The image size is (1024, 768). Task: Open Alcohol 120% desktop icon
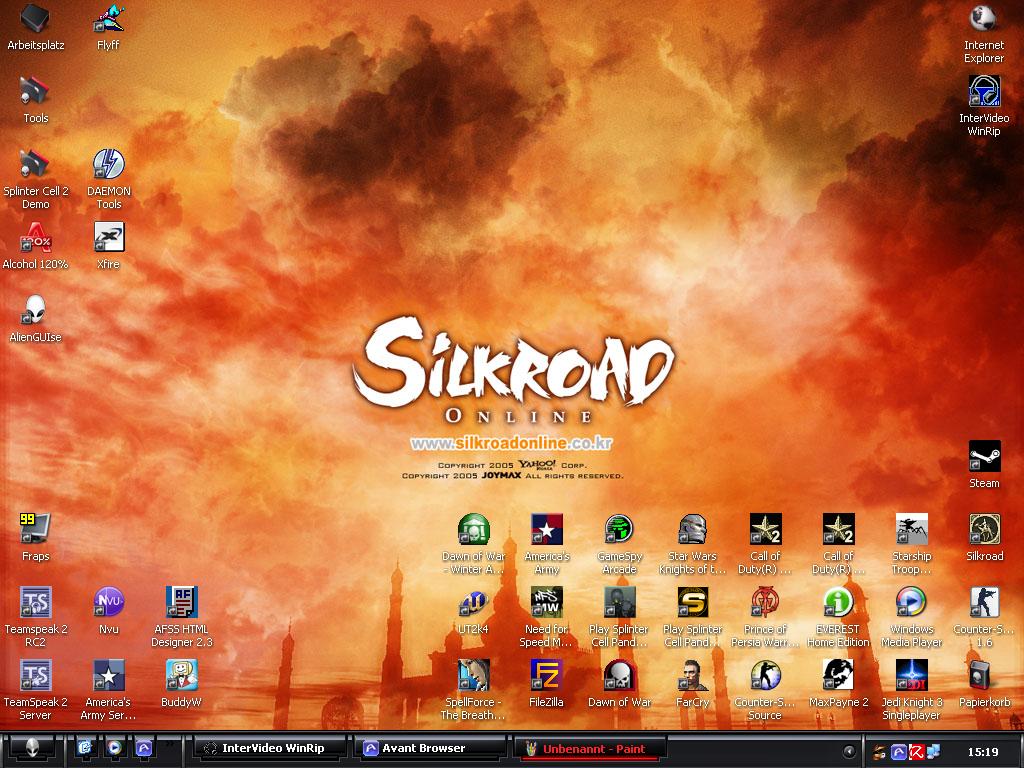35,238
